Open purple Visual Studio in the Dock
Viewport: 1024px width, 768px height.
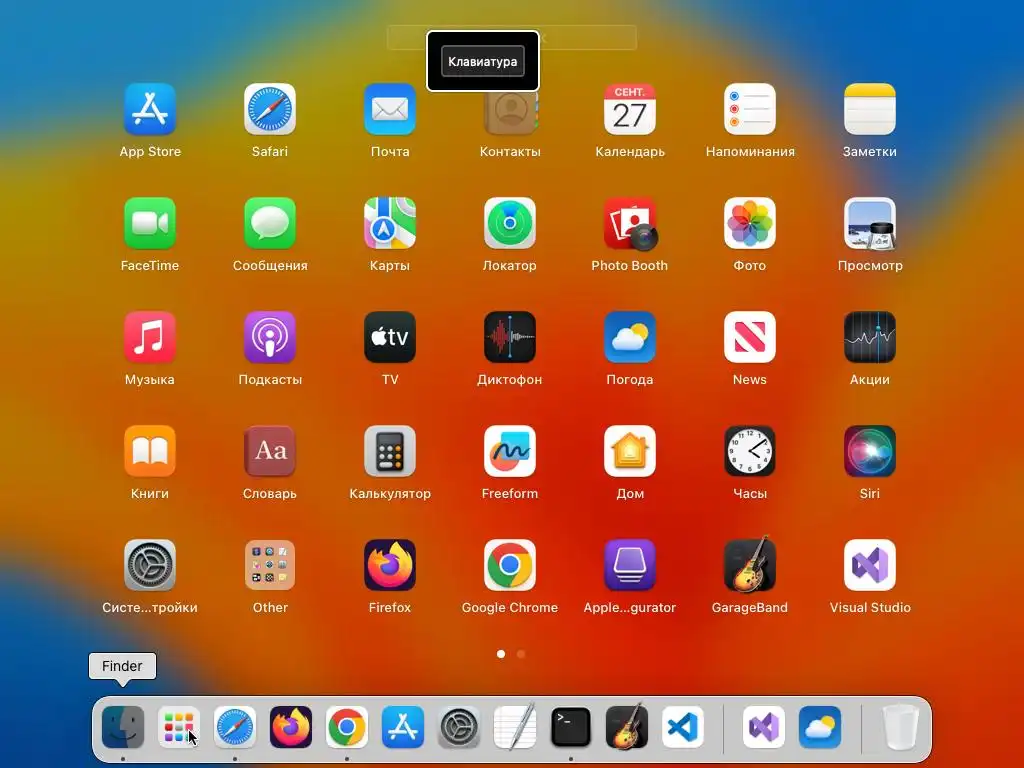[x=763, y=727]
